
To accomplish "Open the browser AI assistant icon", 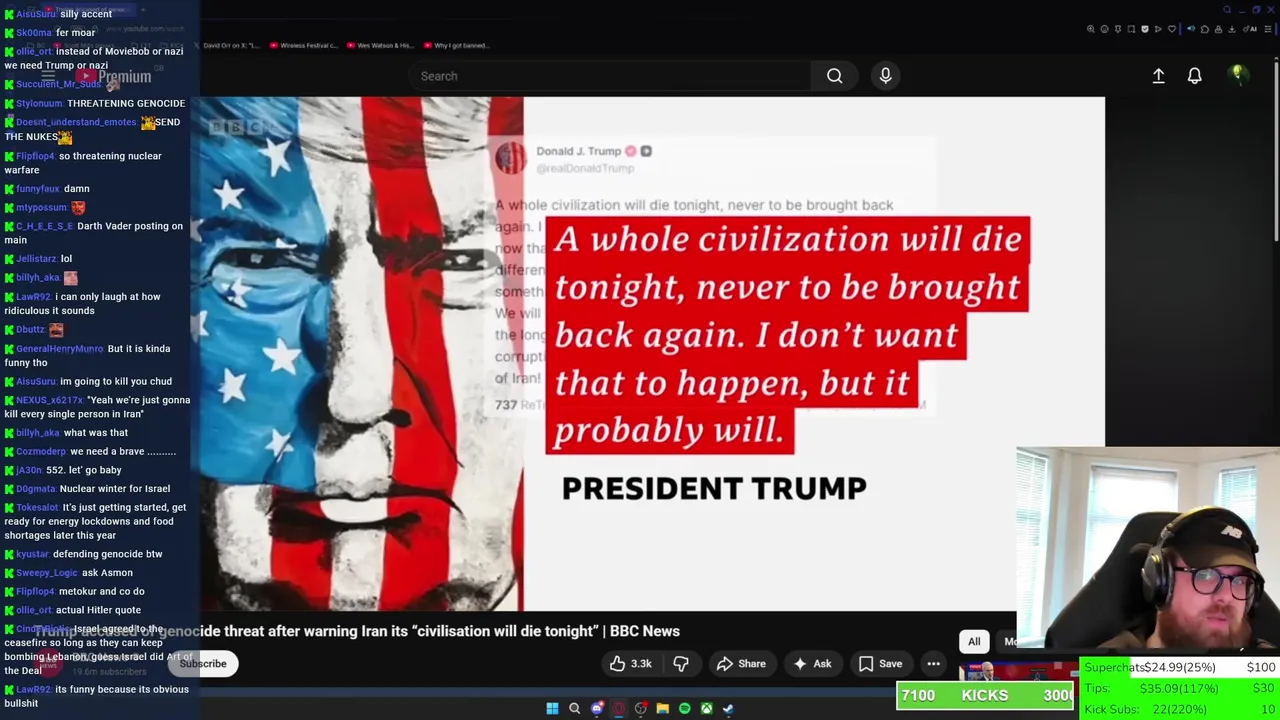I will (x=1250, y=29).
